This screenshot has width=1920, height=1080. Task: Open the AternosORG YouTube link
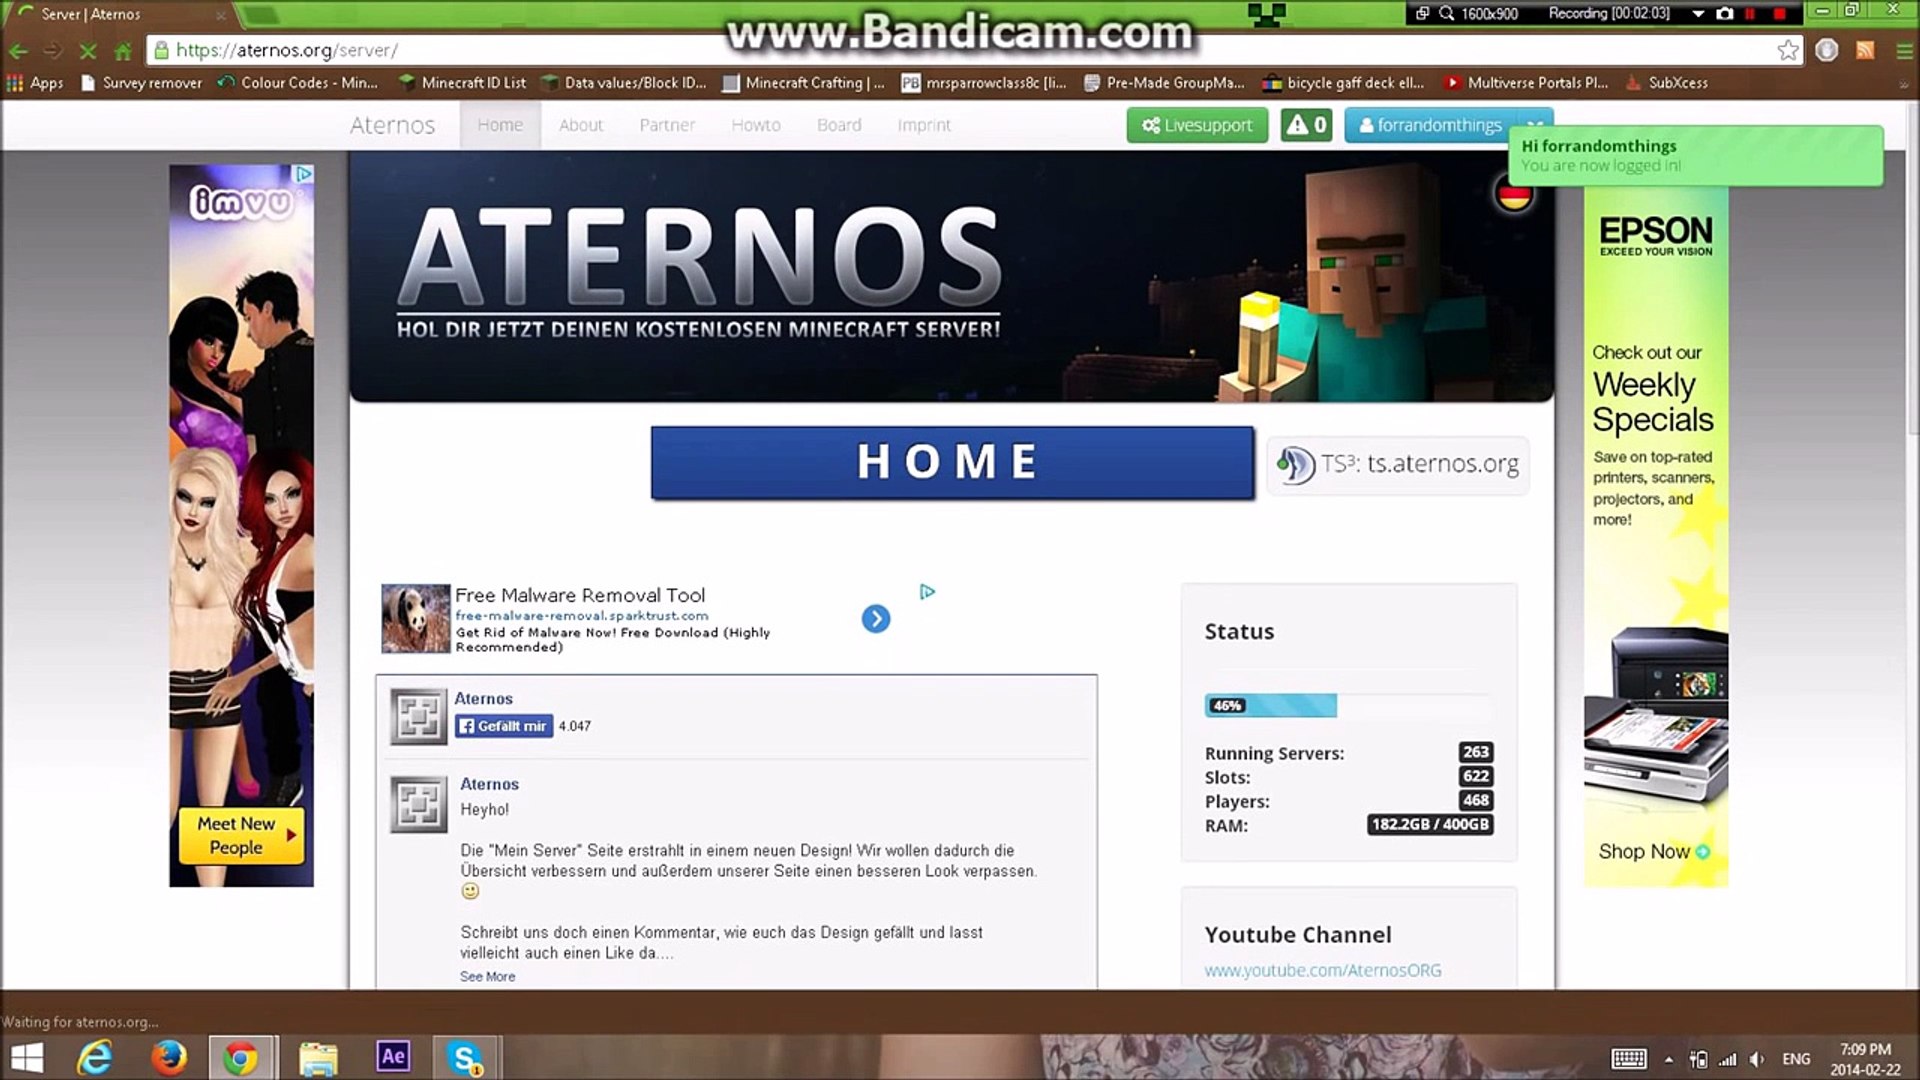(1322, 970)
